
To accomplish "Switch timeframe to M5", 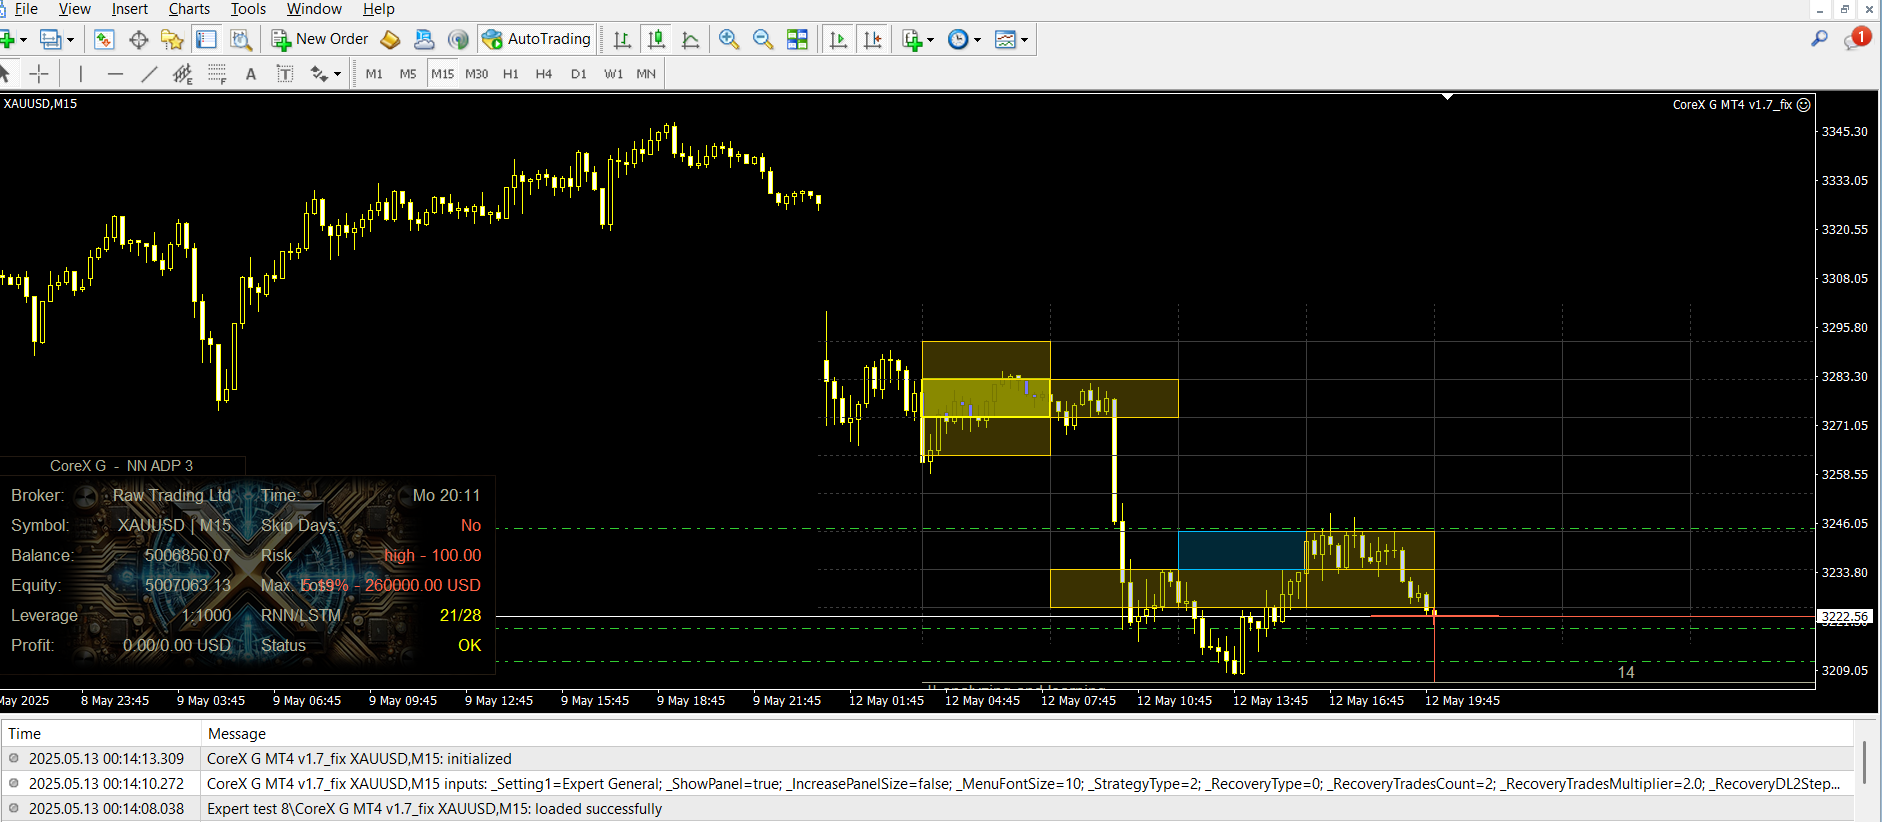I will (x=408, y=73).
